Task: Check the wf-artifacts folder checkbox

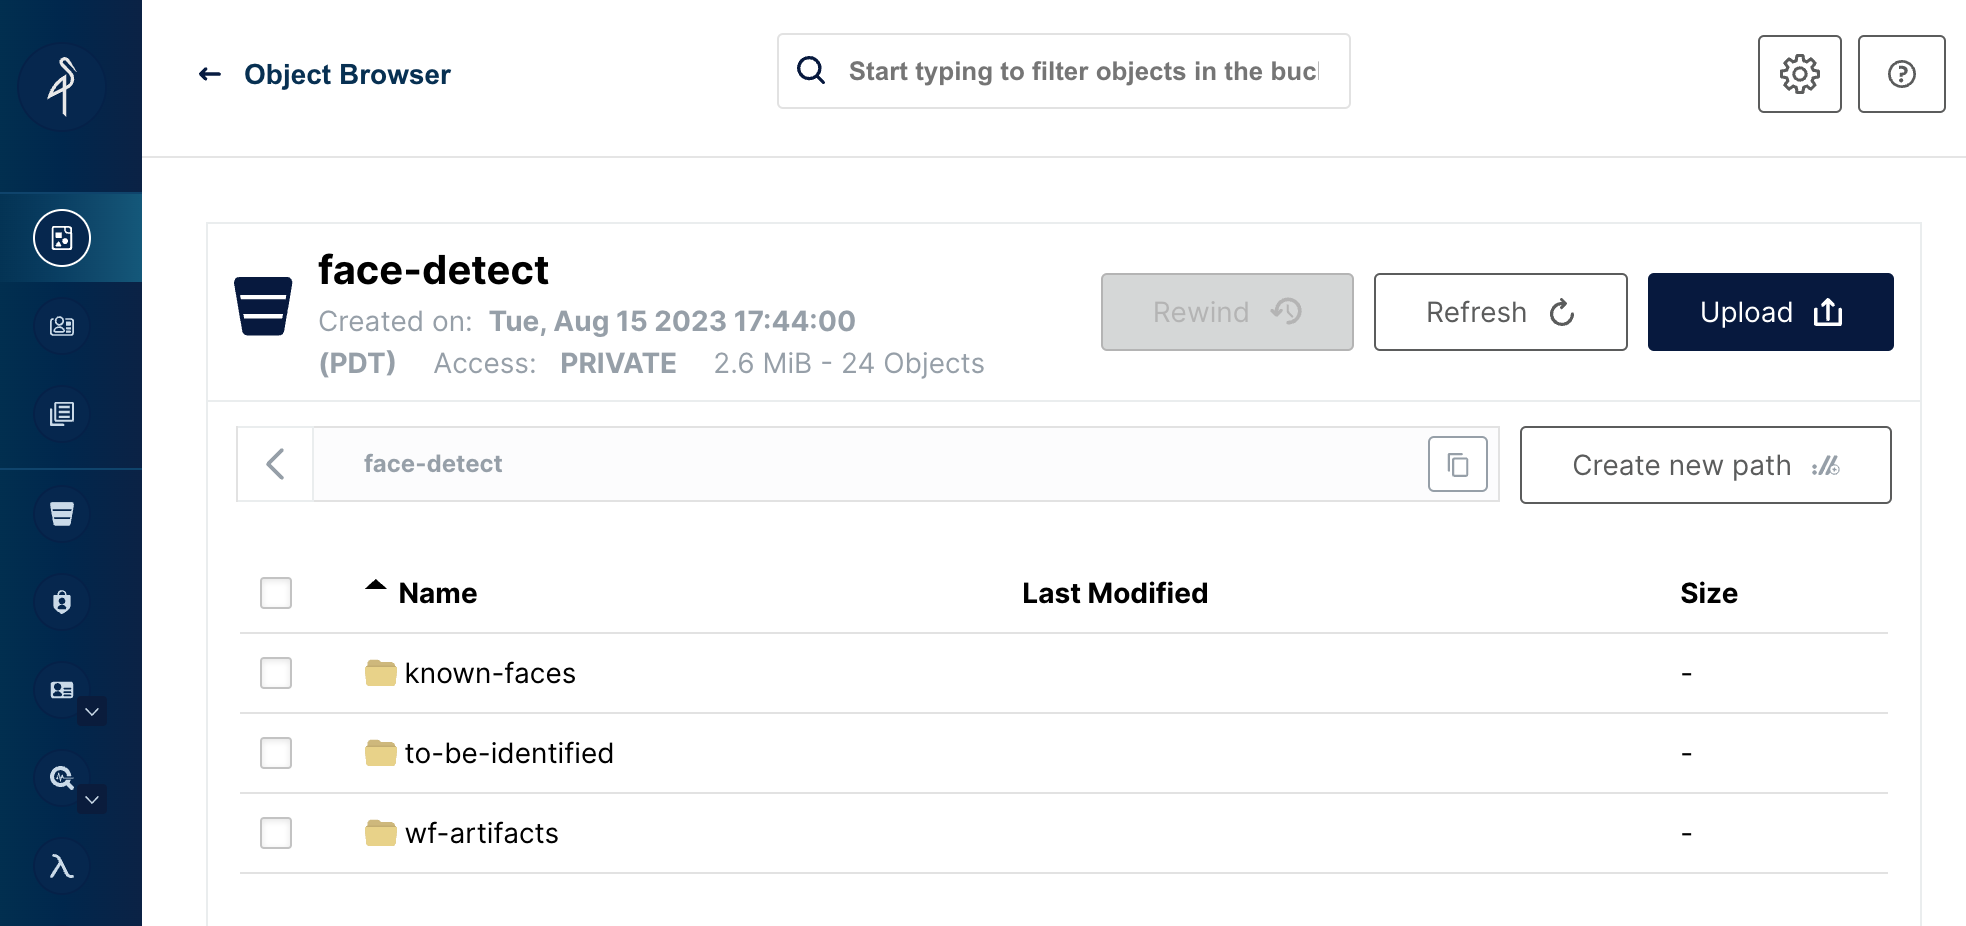Action: 276,833
